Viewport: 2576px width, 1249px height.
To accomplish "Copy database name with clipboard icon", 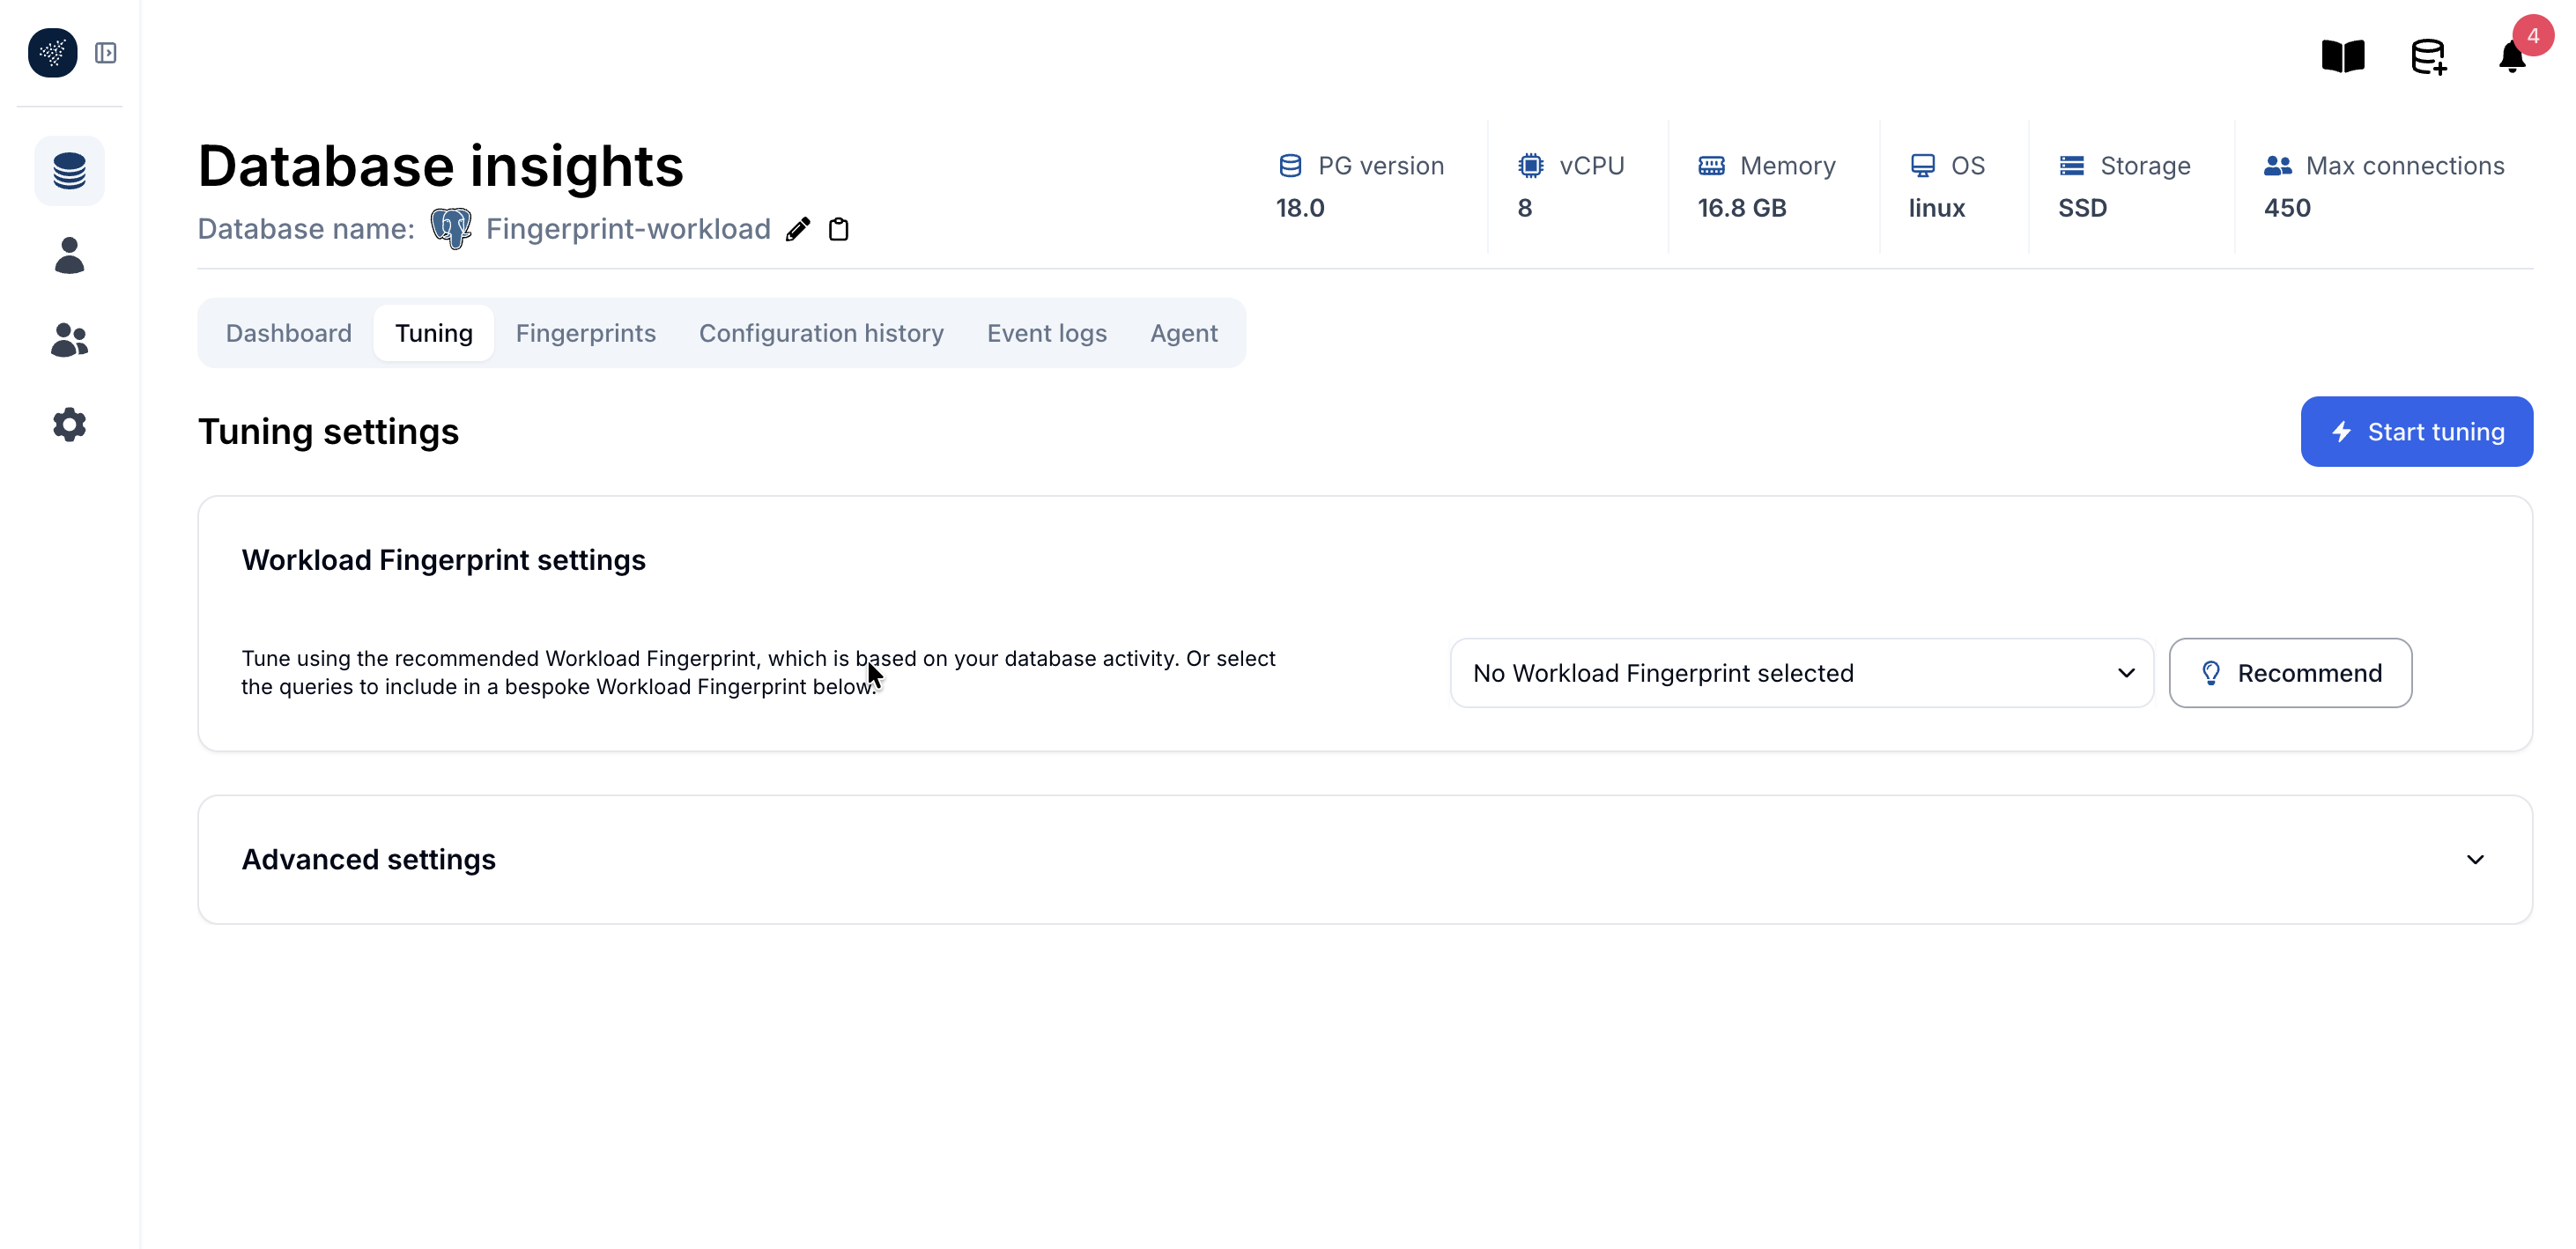I will pos(839,229).
